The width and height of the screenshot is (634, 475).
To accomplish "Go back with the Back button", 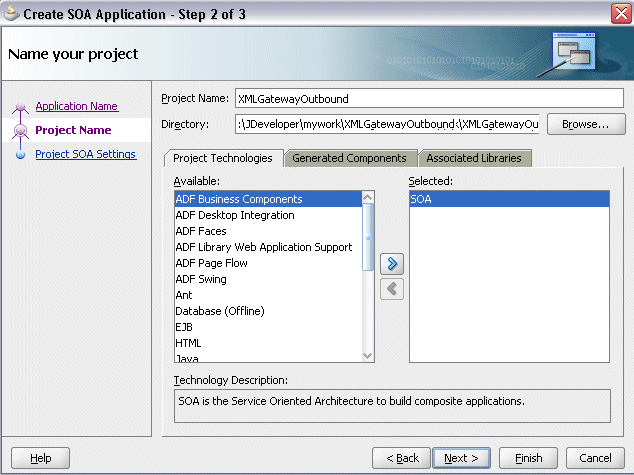I will [x=401, y=458].
